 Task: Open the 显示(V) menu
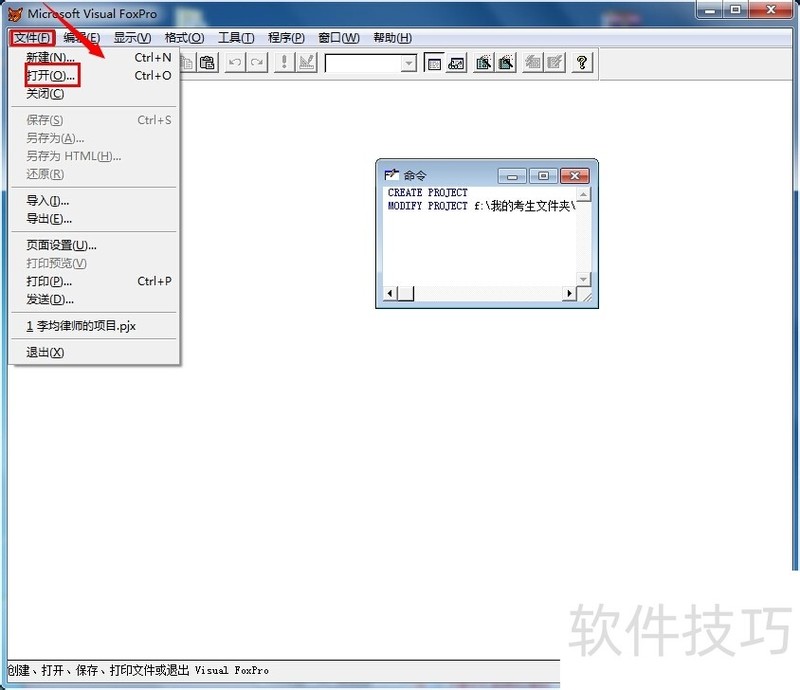[x=132, y=38]
